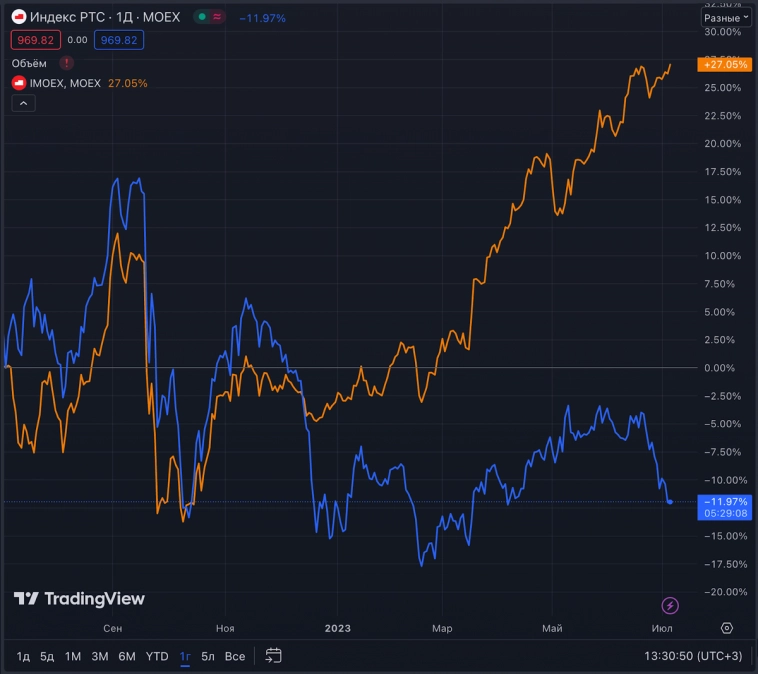
Task: Click the TradingView logo
Action: [79, 599]
